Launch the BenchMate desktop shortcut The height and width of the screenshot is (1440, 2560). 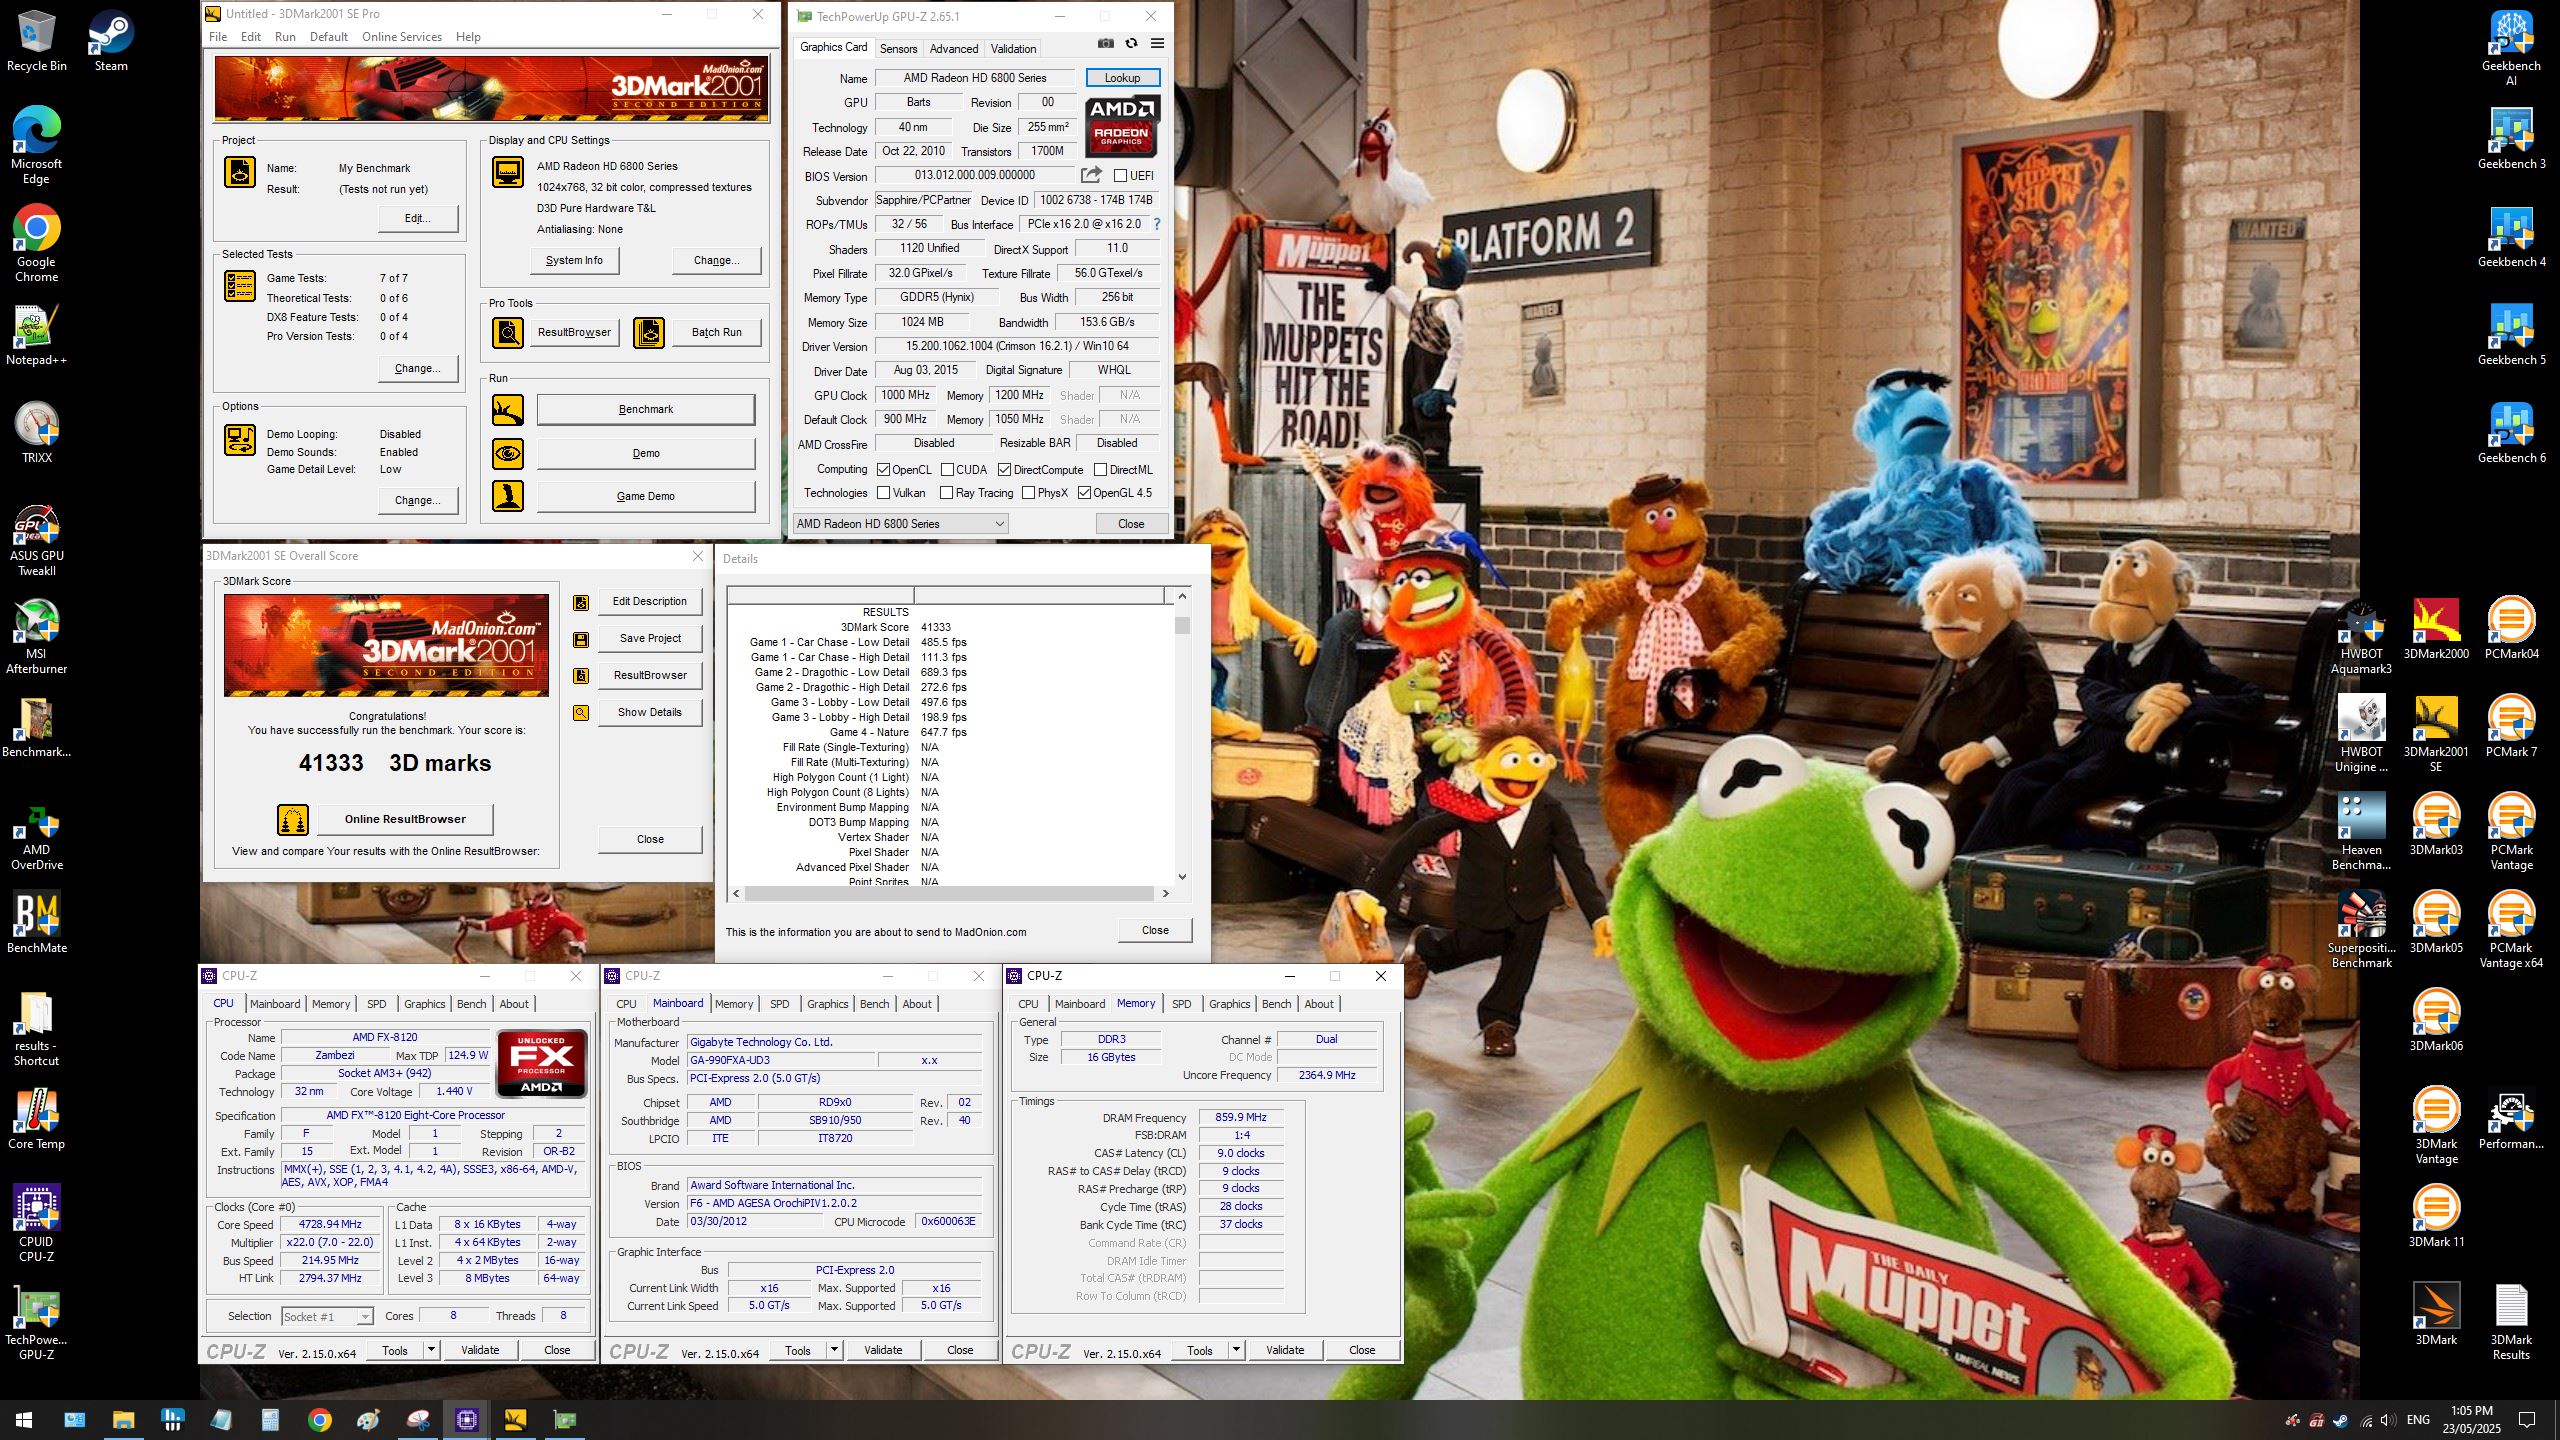(37, 922)
